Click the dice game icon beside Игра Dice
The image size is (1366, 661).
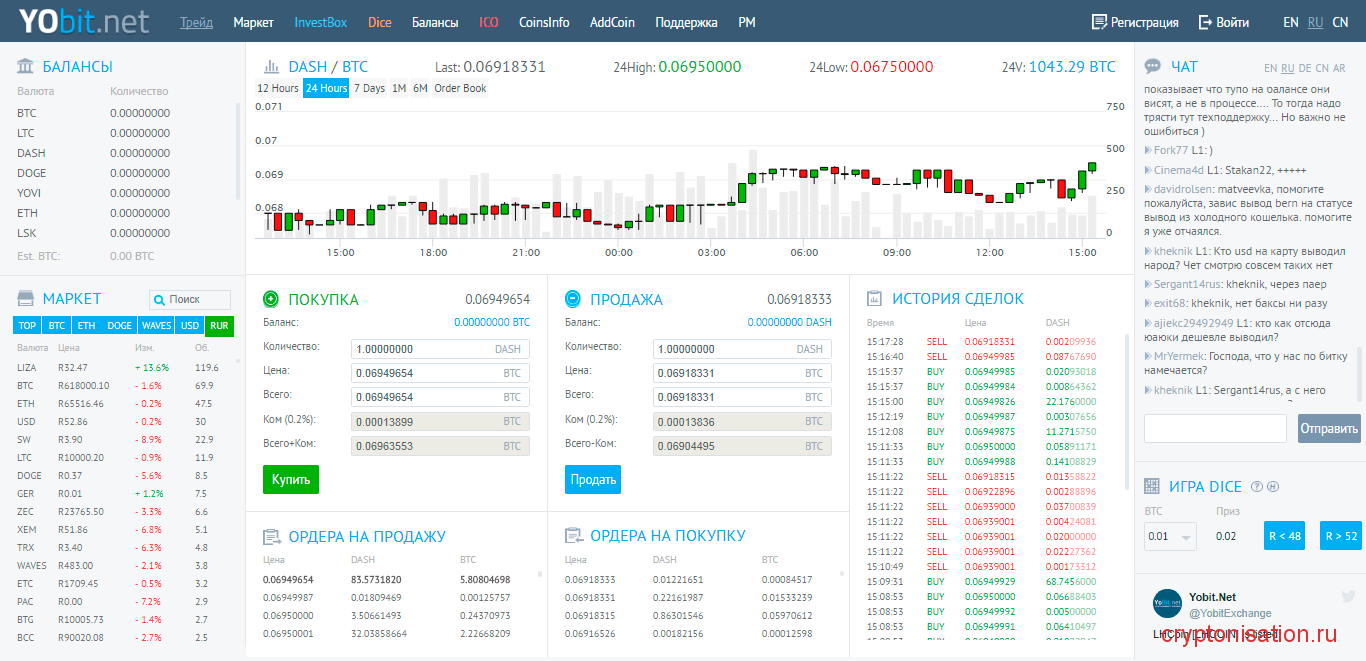[x=1153, y=487]
